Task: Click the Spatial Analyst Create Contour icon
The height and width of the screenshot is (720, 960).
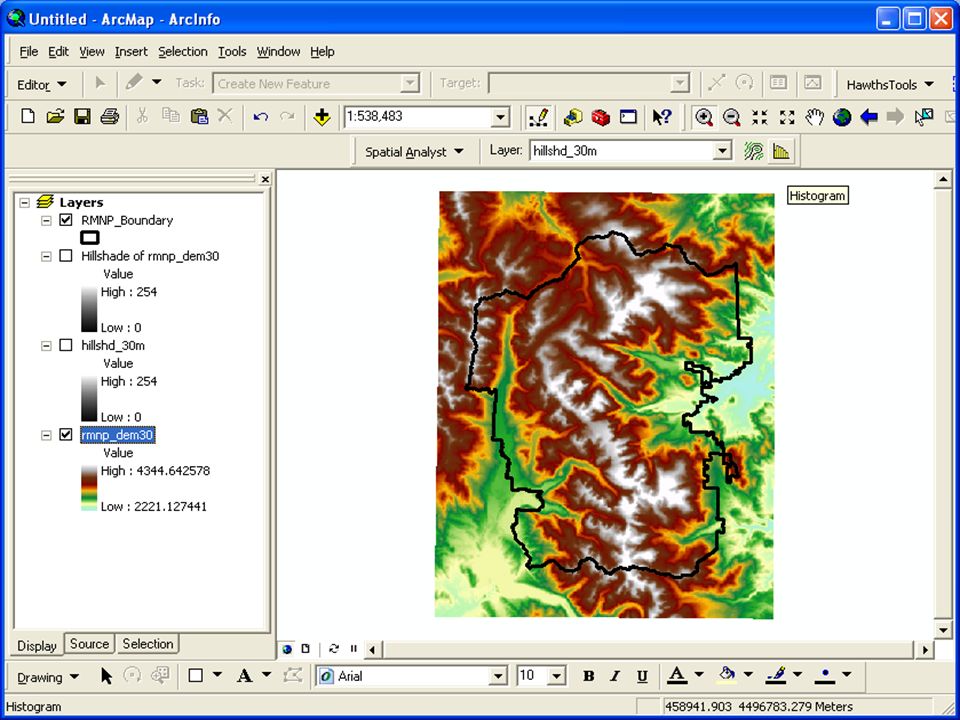Action: point(754,151)
